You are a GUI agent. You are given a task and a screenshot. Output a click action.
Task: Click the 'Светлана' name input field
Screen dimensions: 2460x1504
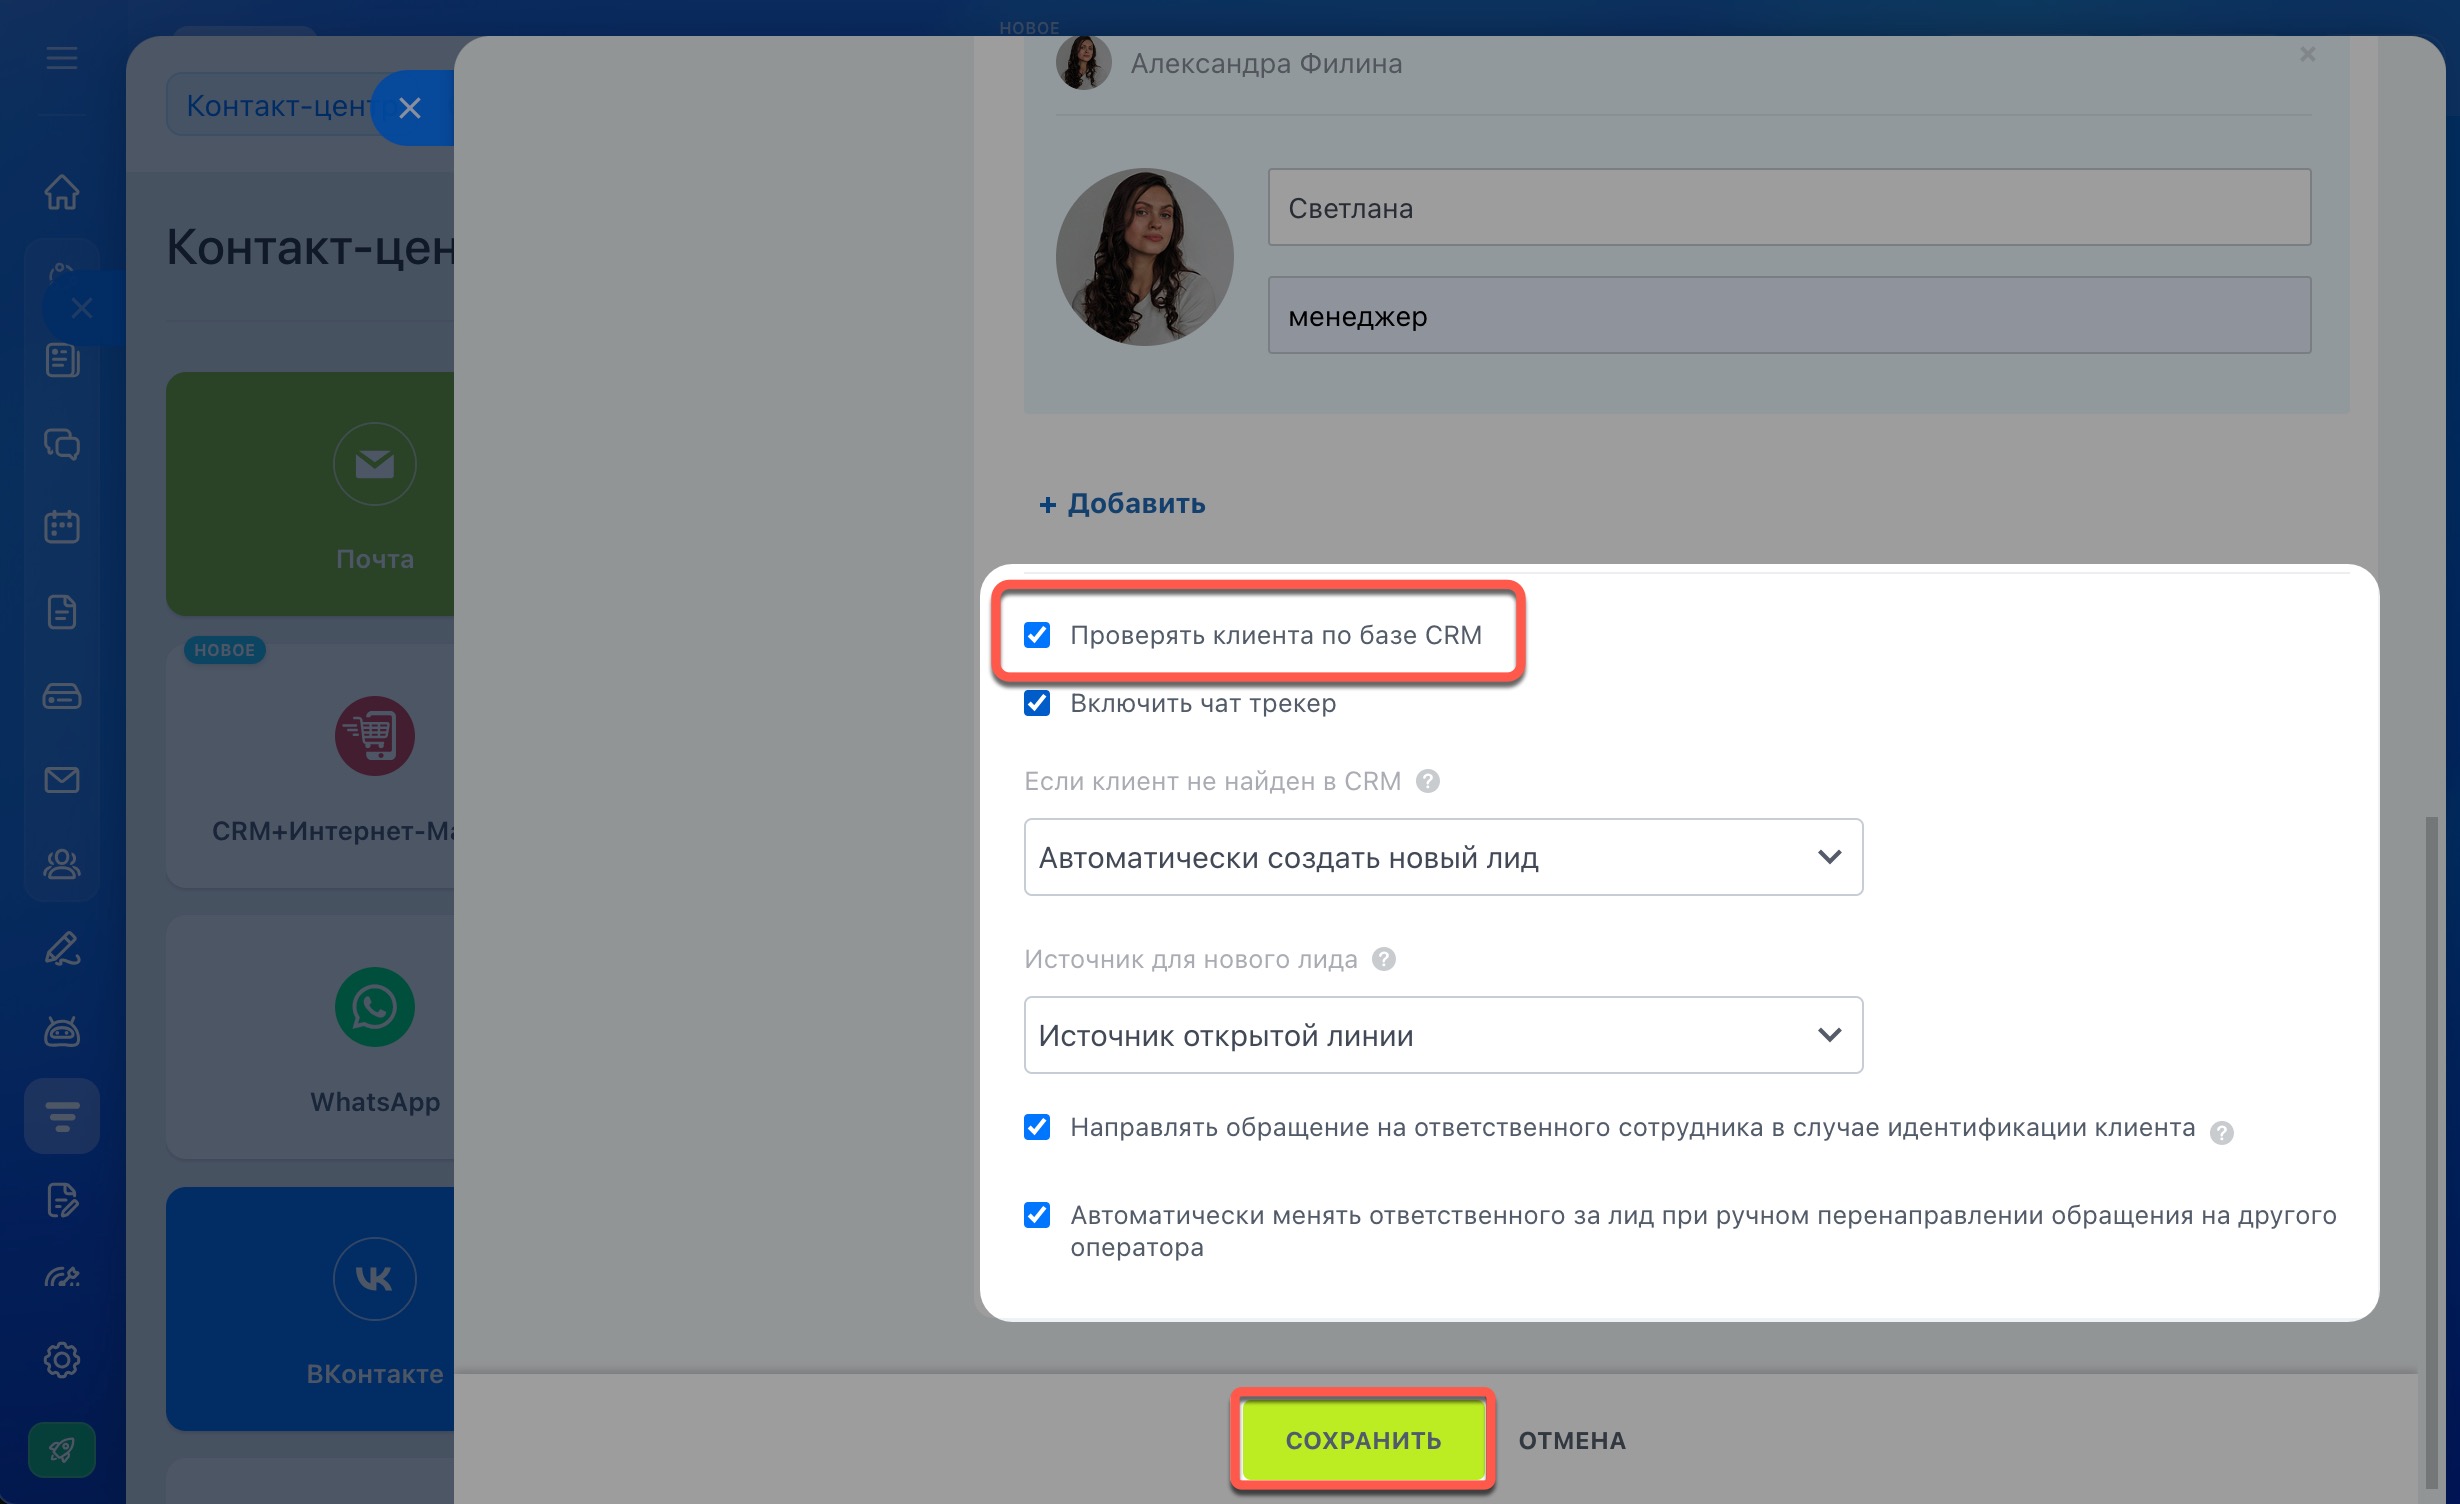coord(1788,208)
